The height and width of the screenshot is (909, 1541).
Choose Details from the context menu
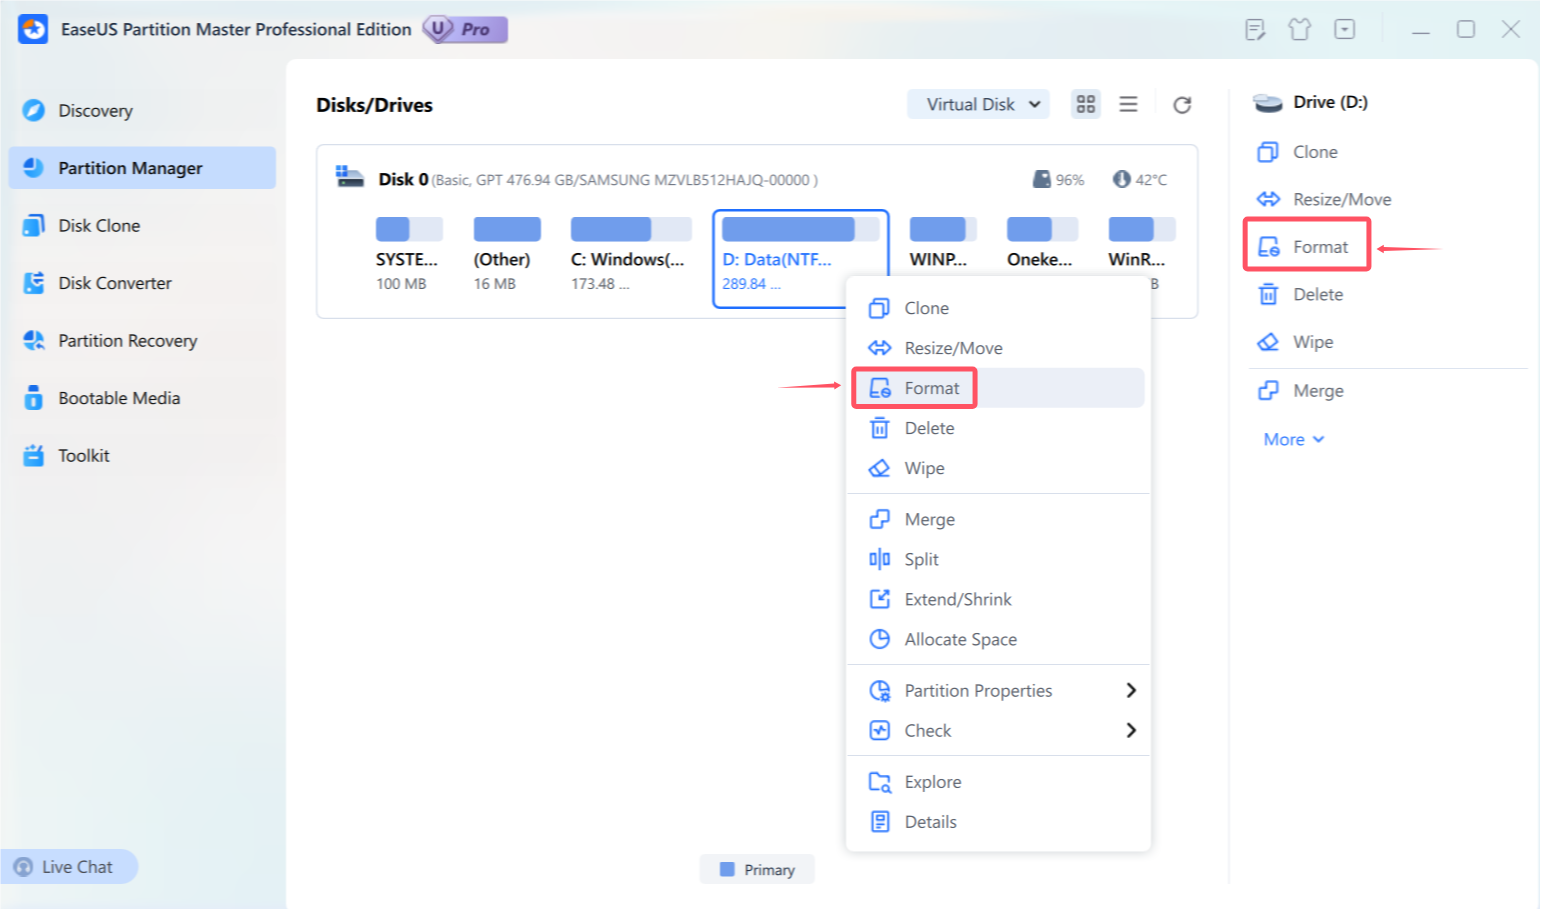coord(998,822)
